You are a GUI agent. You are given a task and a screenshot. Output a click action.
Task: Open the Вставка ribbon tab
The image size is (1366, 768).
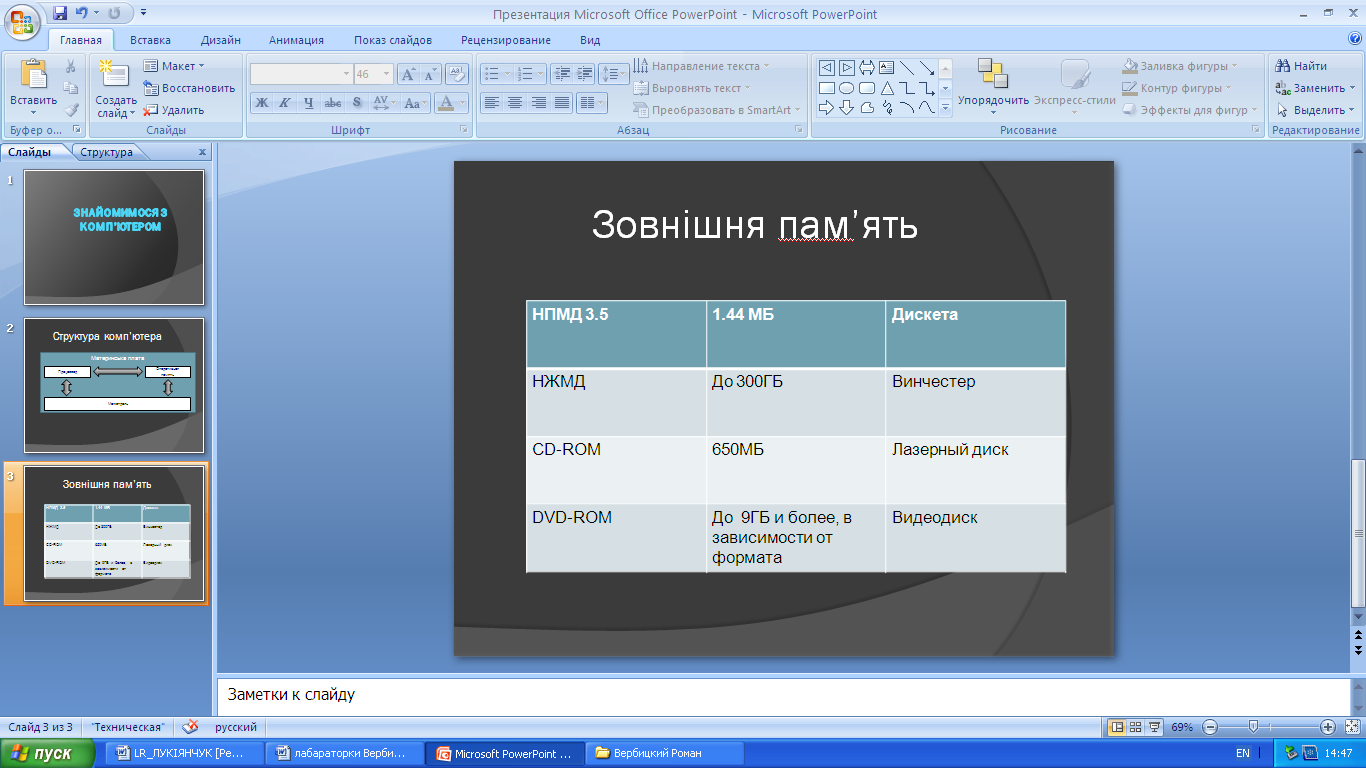coord(150,40)
